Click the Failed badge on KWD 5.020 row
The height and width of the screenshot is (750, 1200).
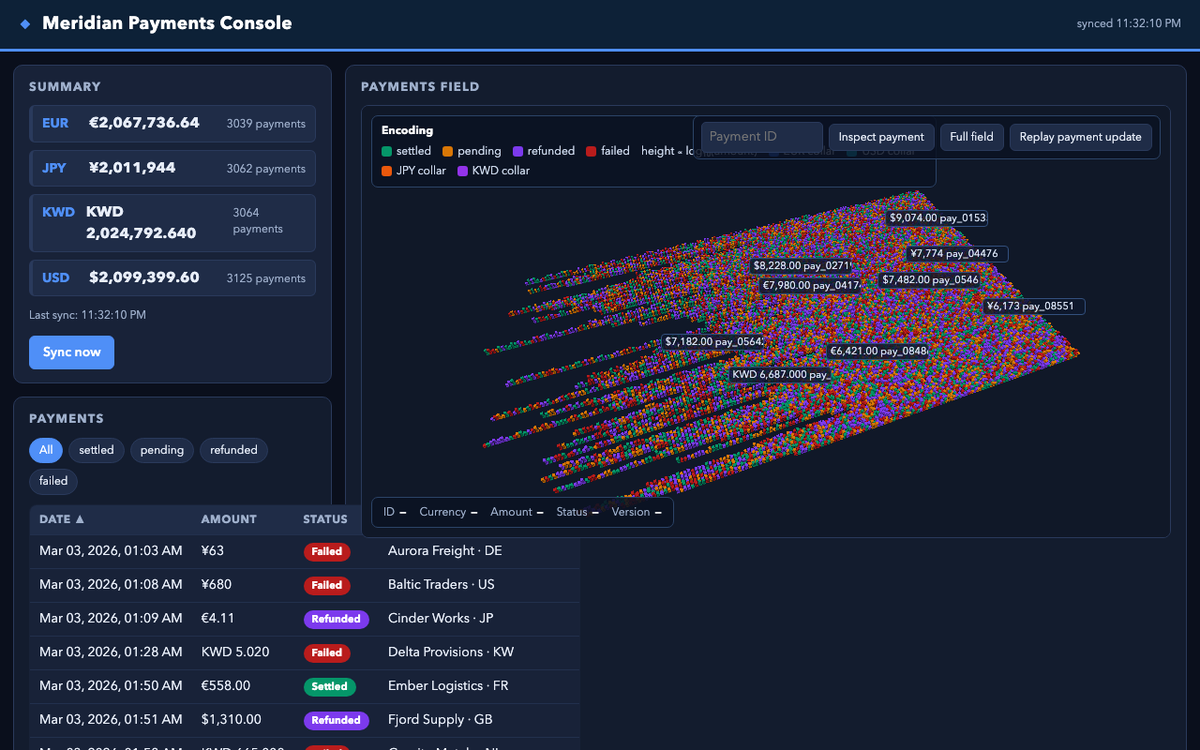coord(327,653)
